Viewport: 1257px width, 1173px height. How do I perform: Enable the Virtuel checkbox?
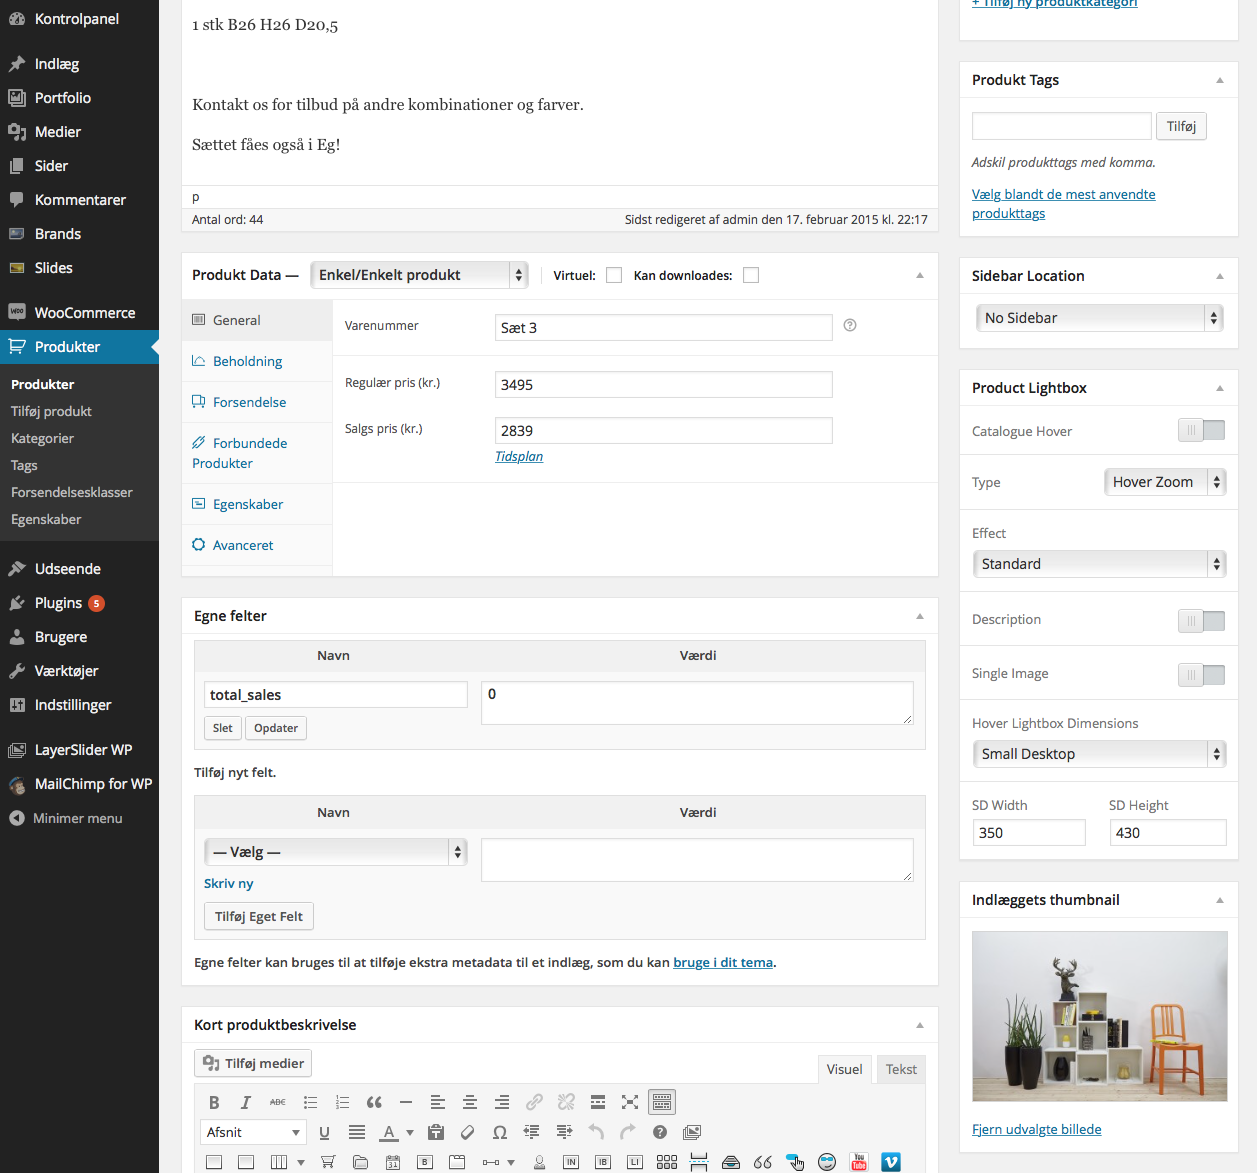[x=614, y=276]
